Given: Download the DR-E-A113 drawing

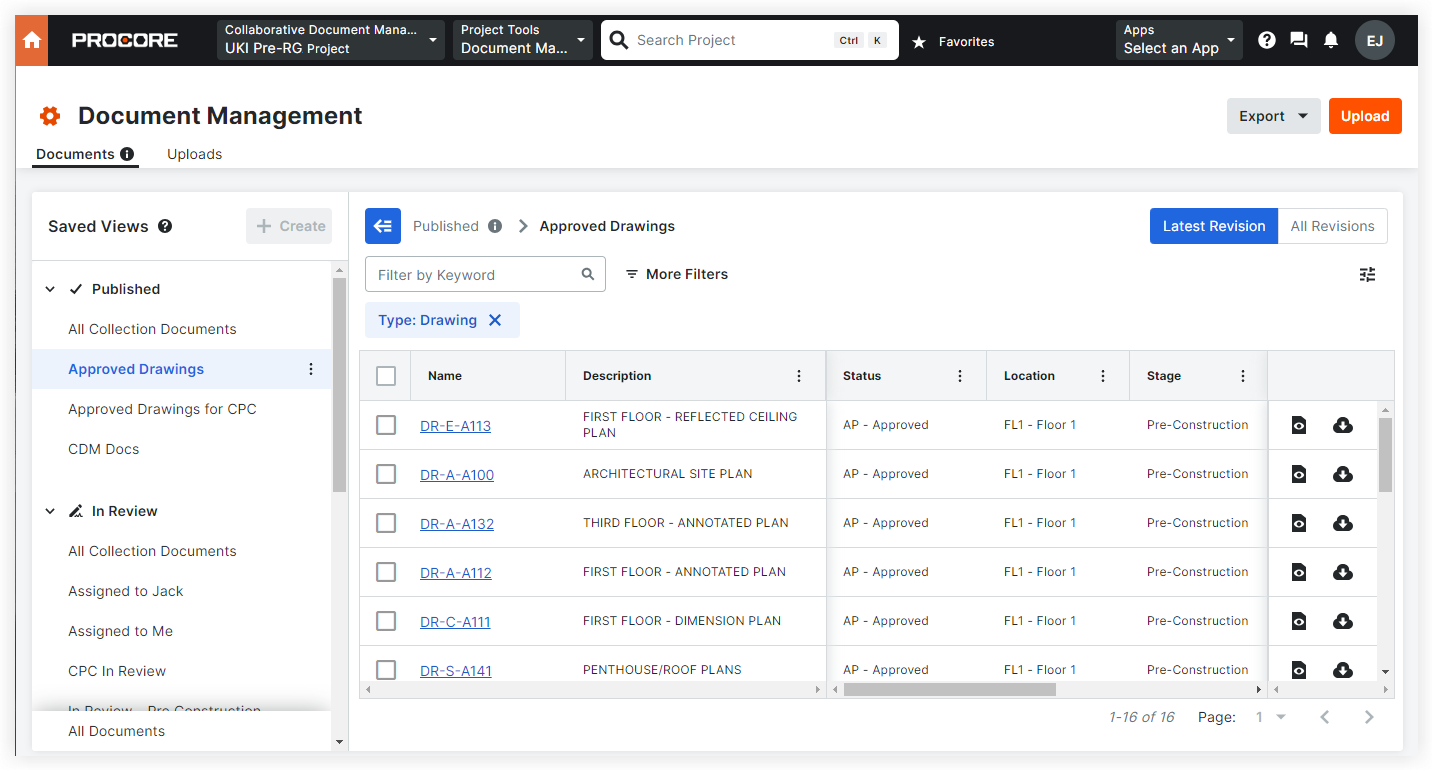Looking at the screenshot, I should tap(1342, 424).
